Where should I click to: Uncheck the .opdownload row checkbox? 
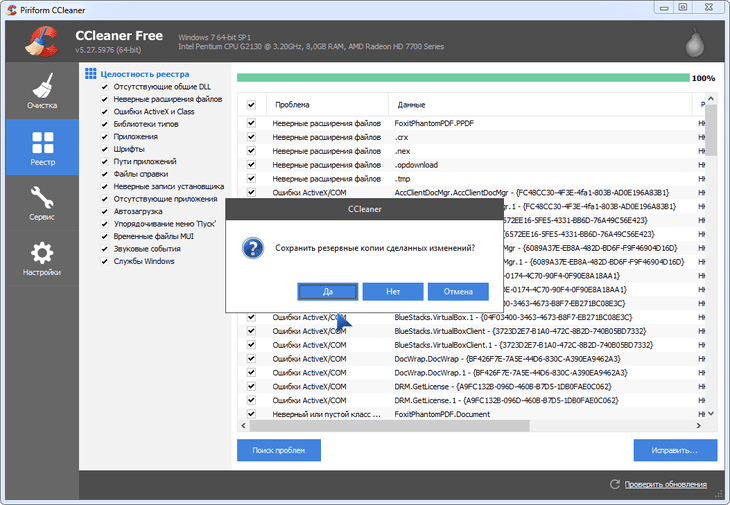pos(251,164)
